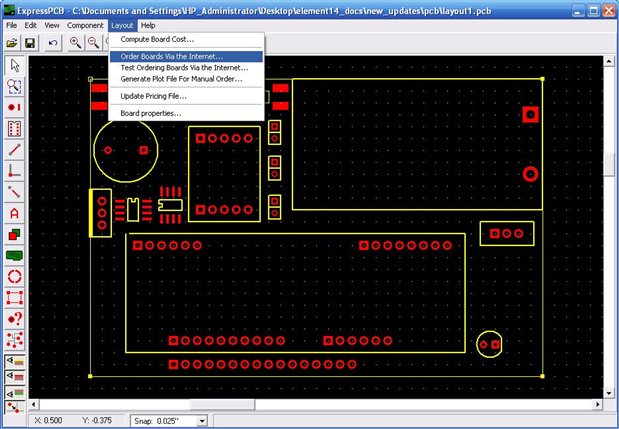Open the Snap grid size dropdown

pos(201,421)
